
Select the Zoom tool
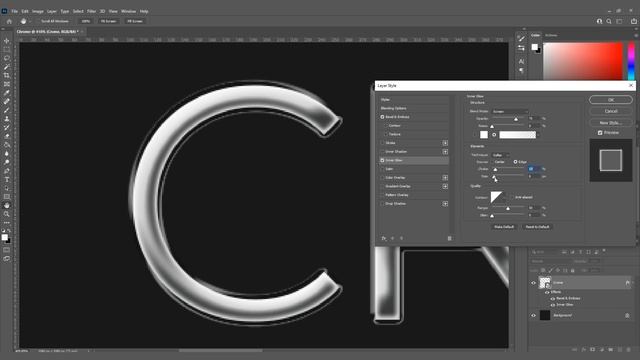[7, 214]
